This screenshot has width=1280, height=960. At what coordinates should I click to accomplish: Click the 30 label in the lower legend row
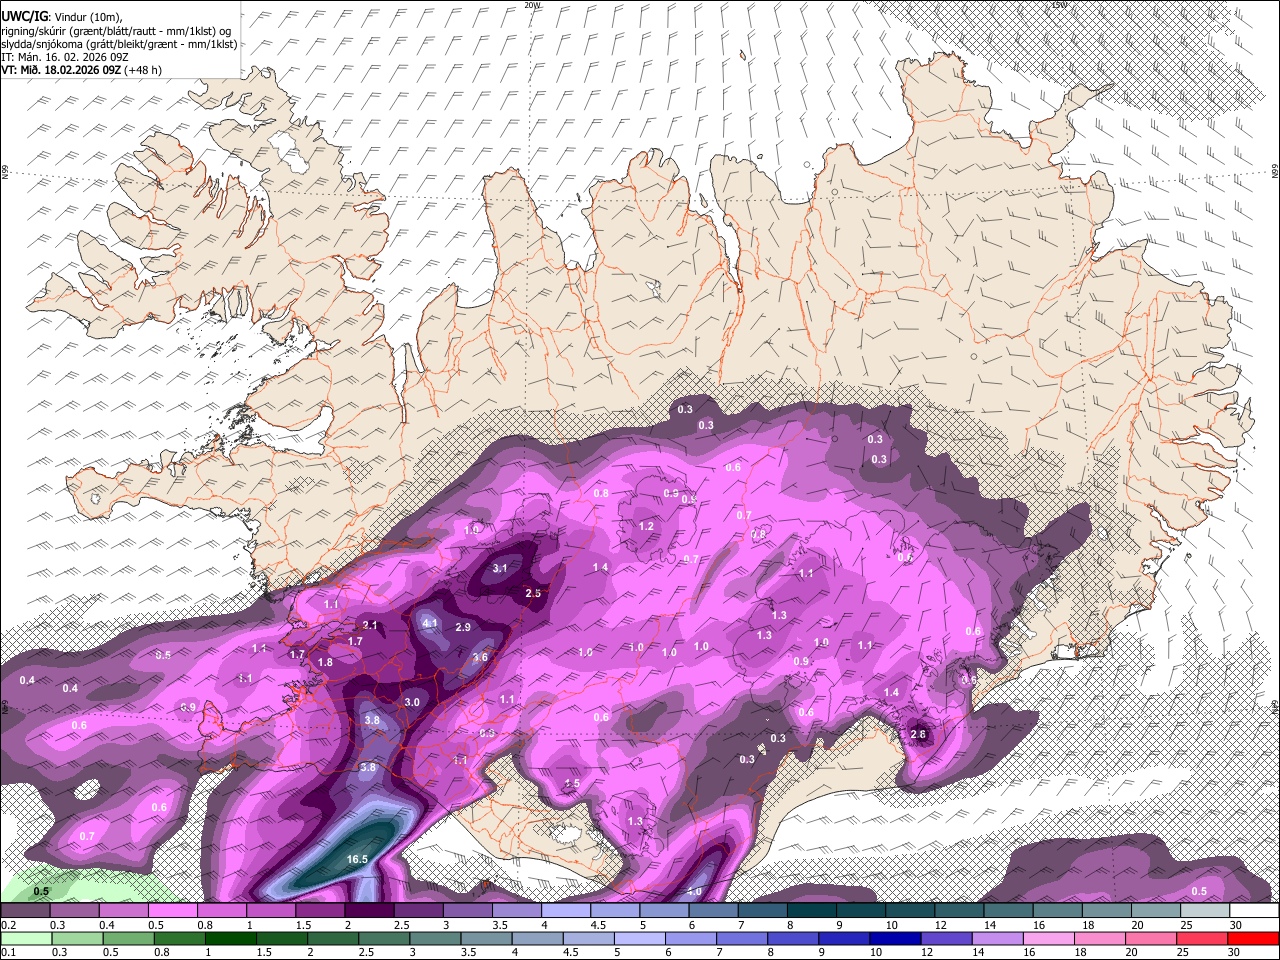[x=1235, y=952]
